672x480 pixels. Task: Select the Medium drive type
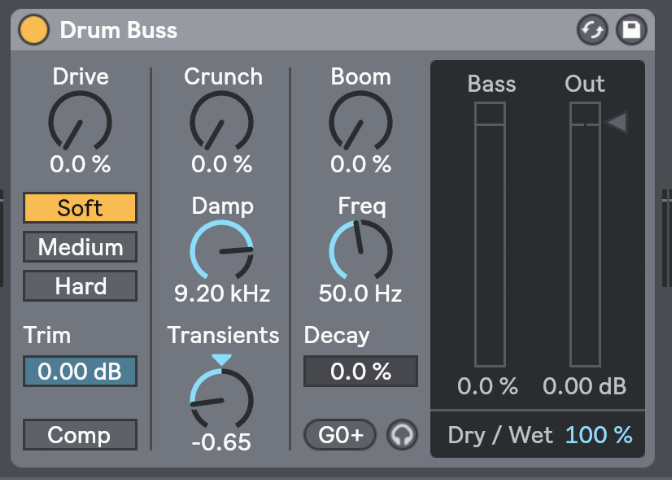(x=80, y=247)
